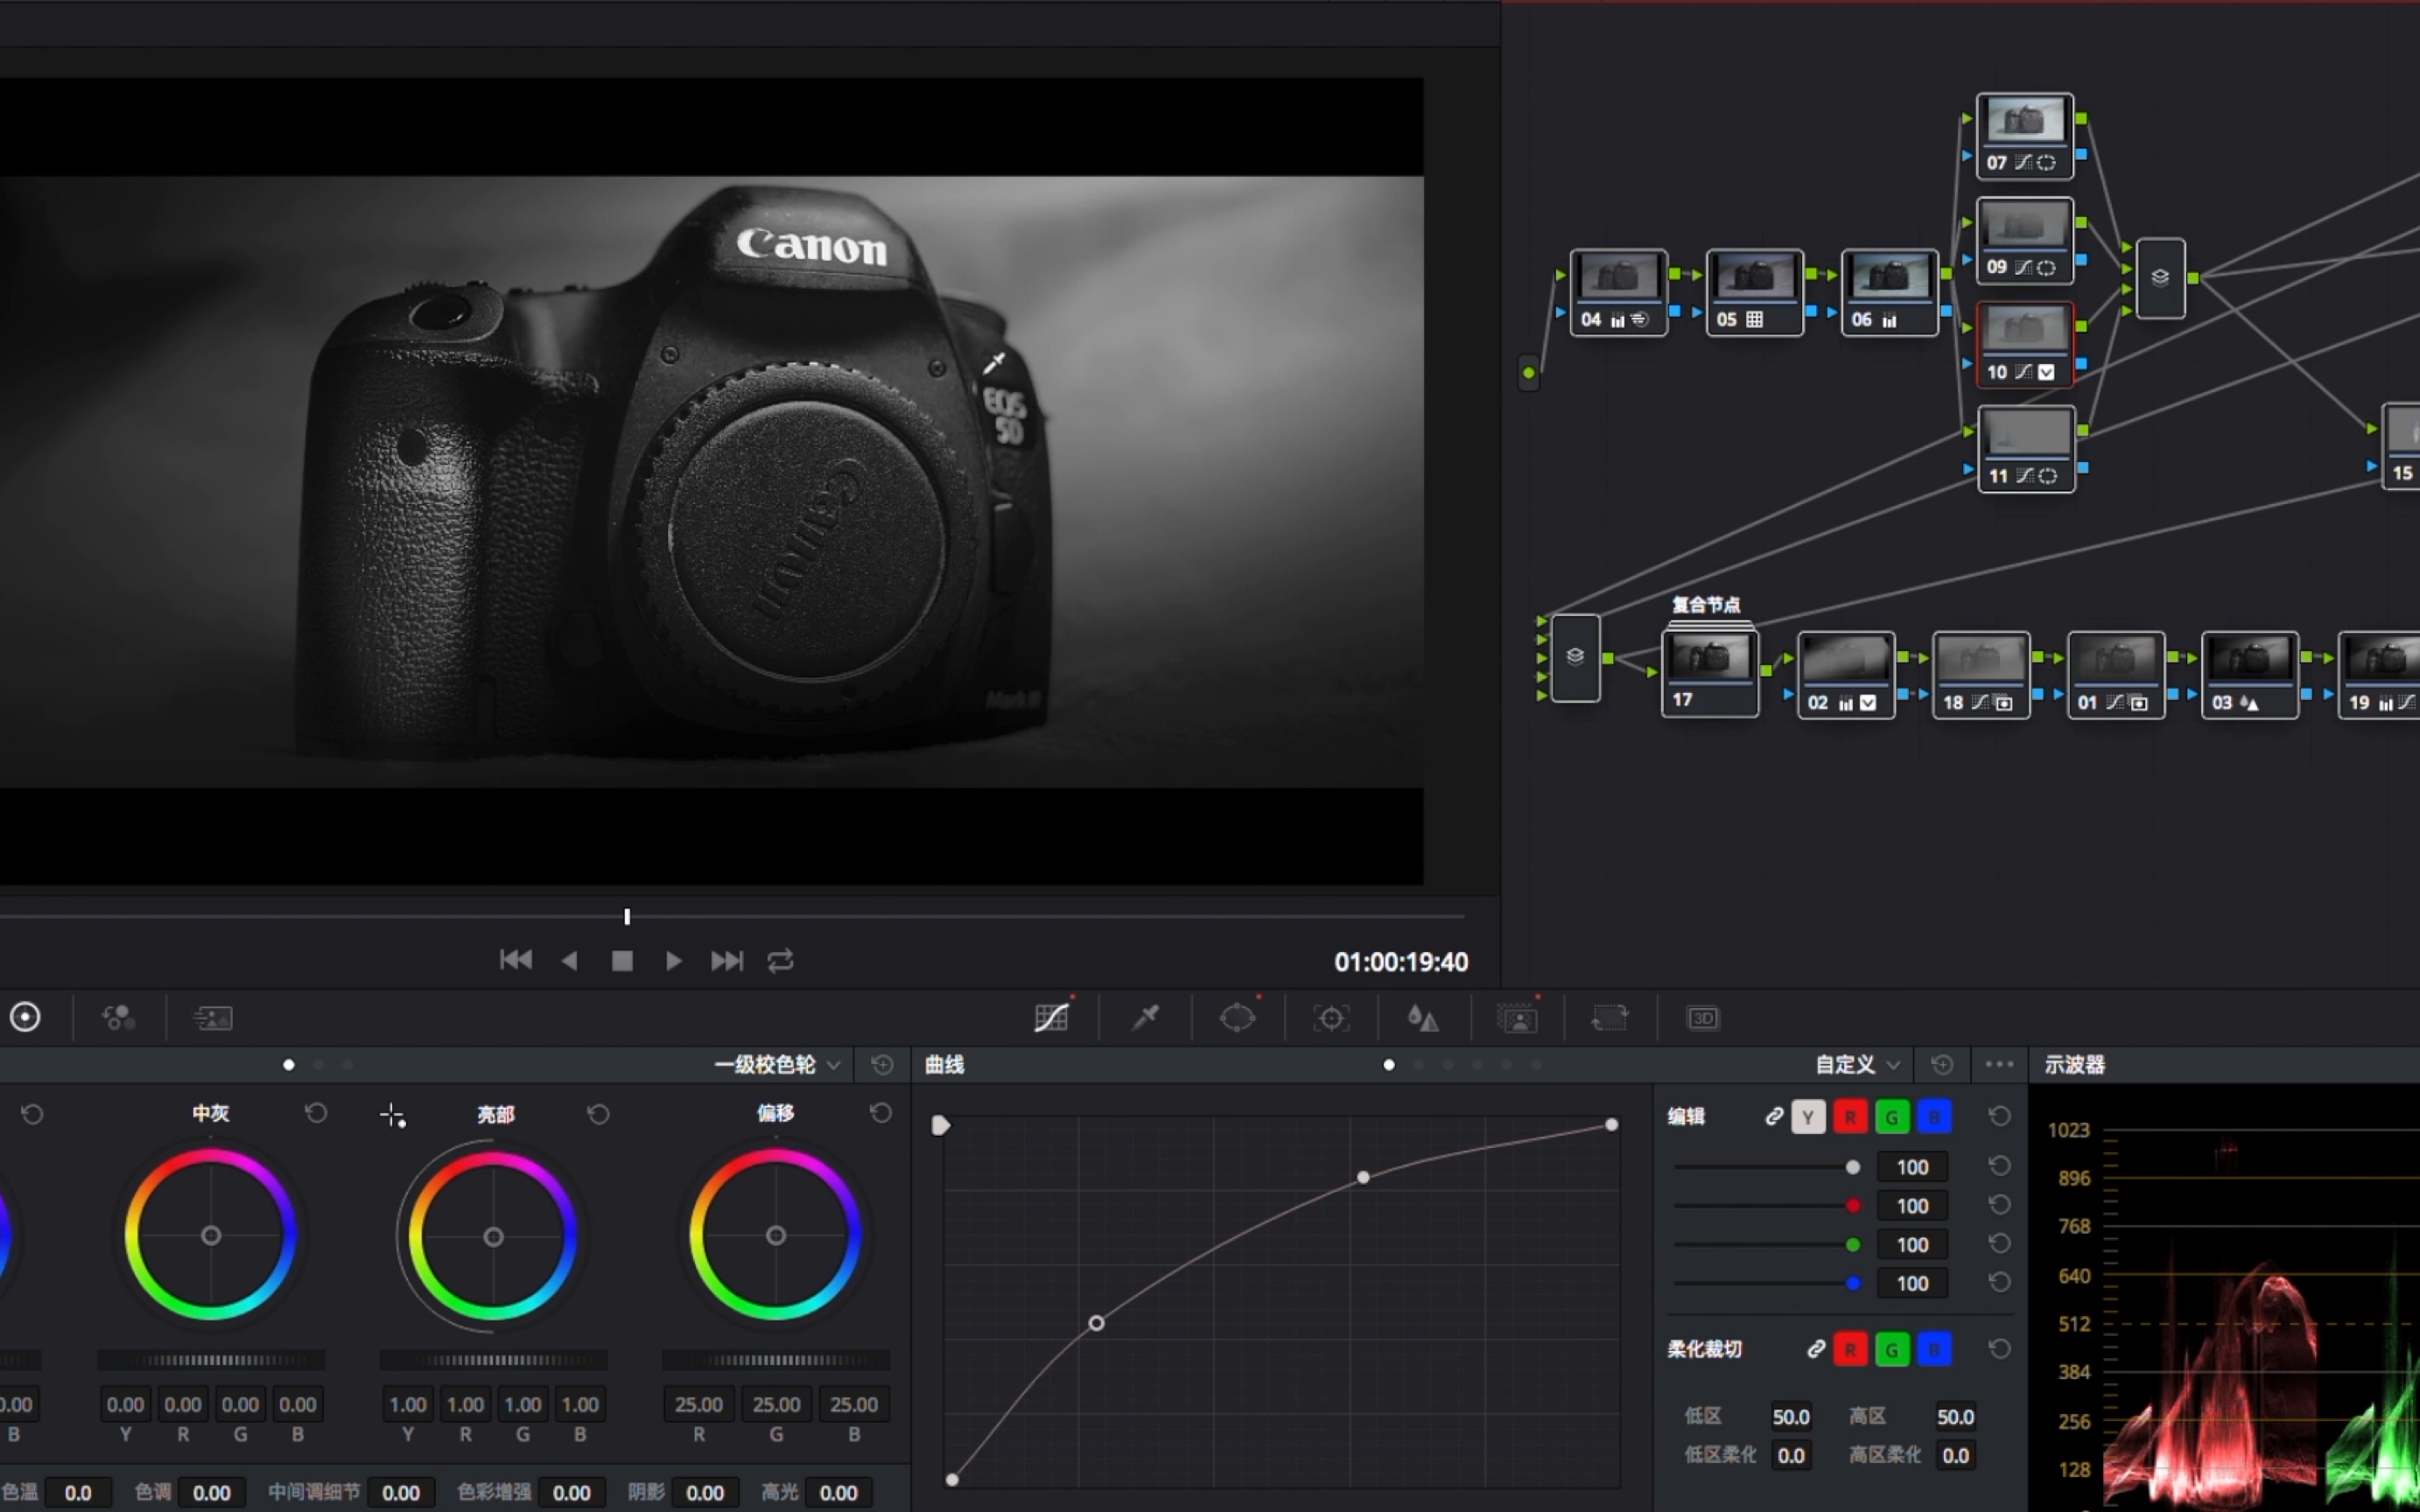Adjust the green intensity slider handle
This screenshot has width=2420, height=1512.
point(1853,1245)
